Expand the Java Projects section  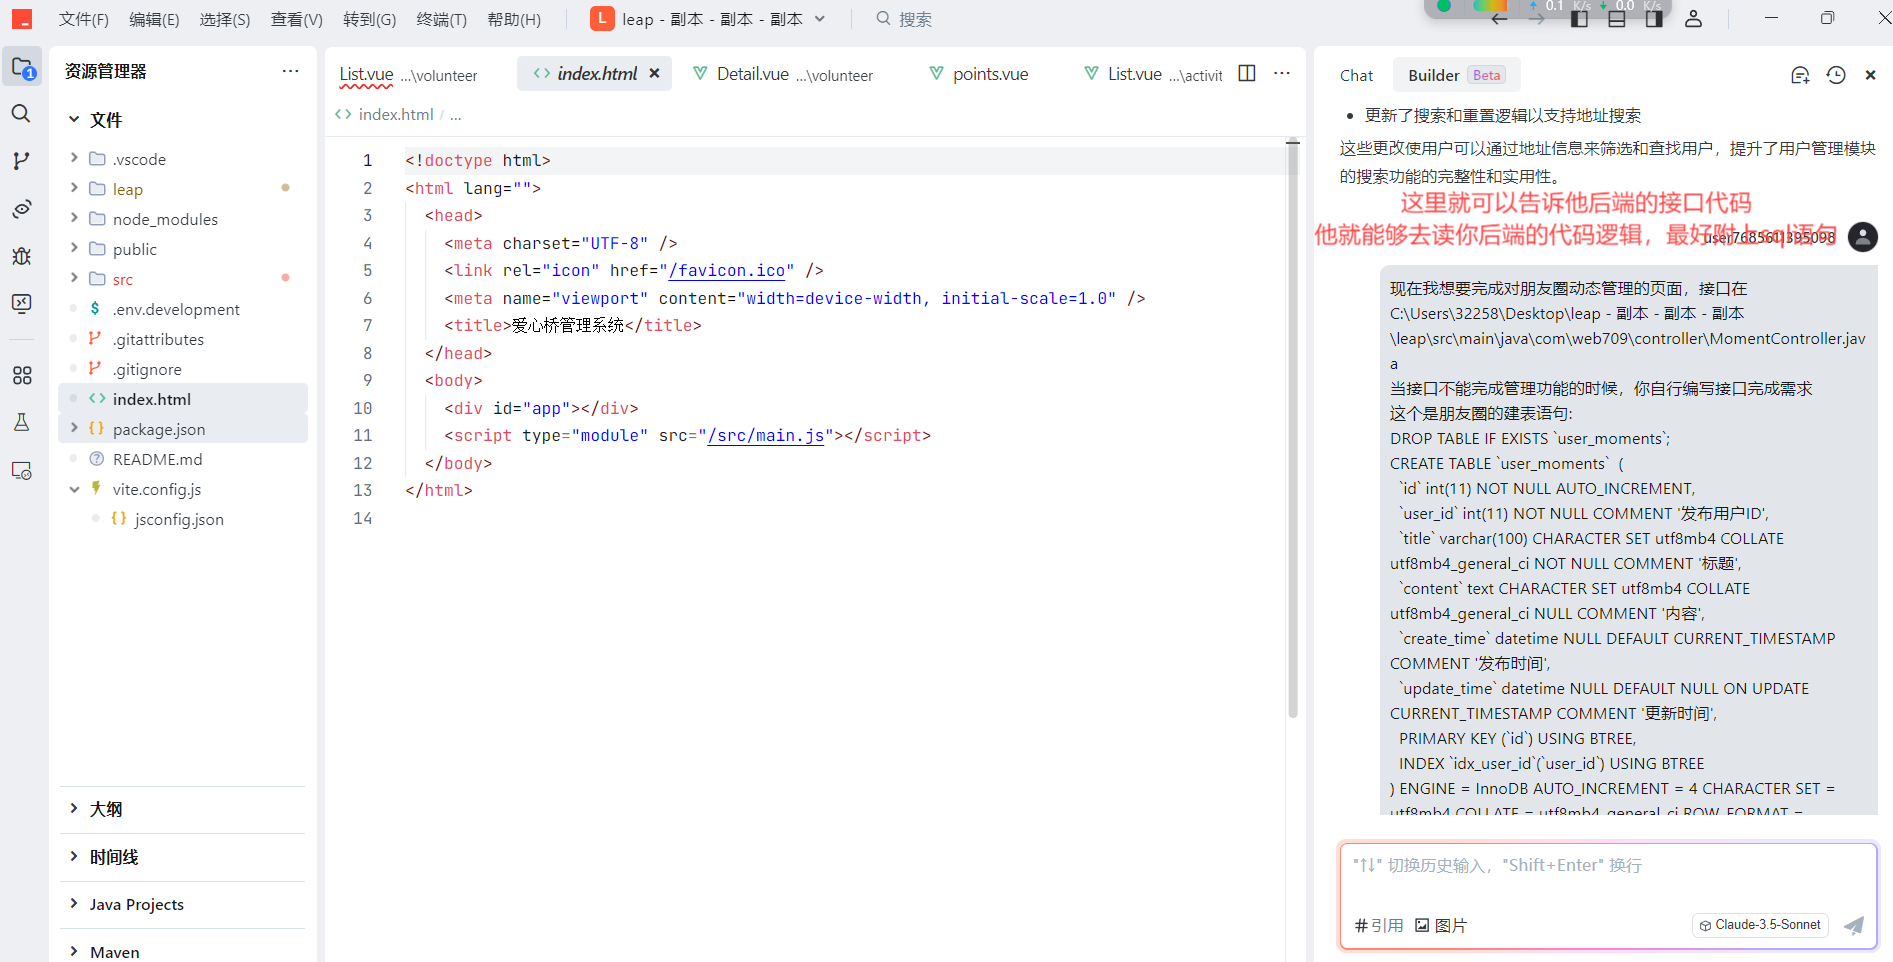[74, 903]
